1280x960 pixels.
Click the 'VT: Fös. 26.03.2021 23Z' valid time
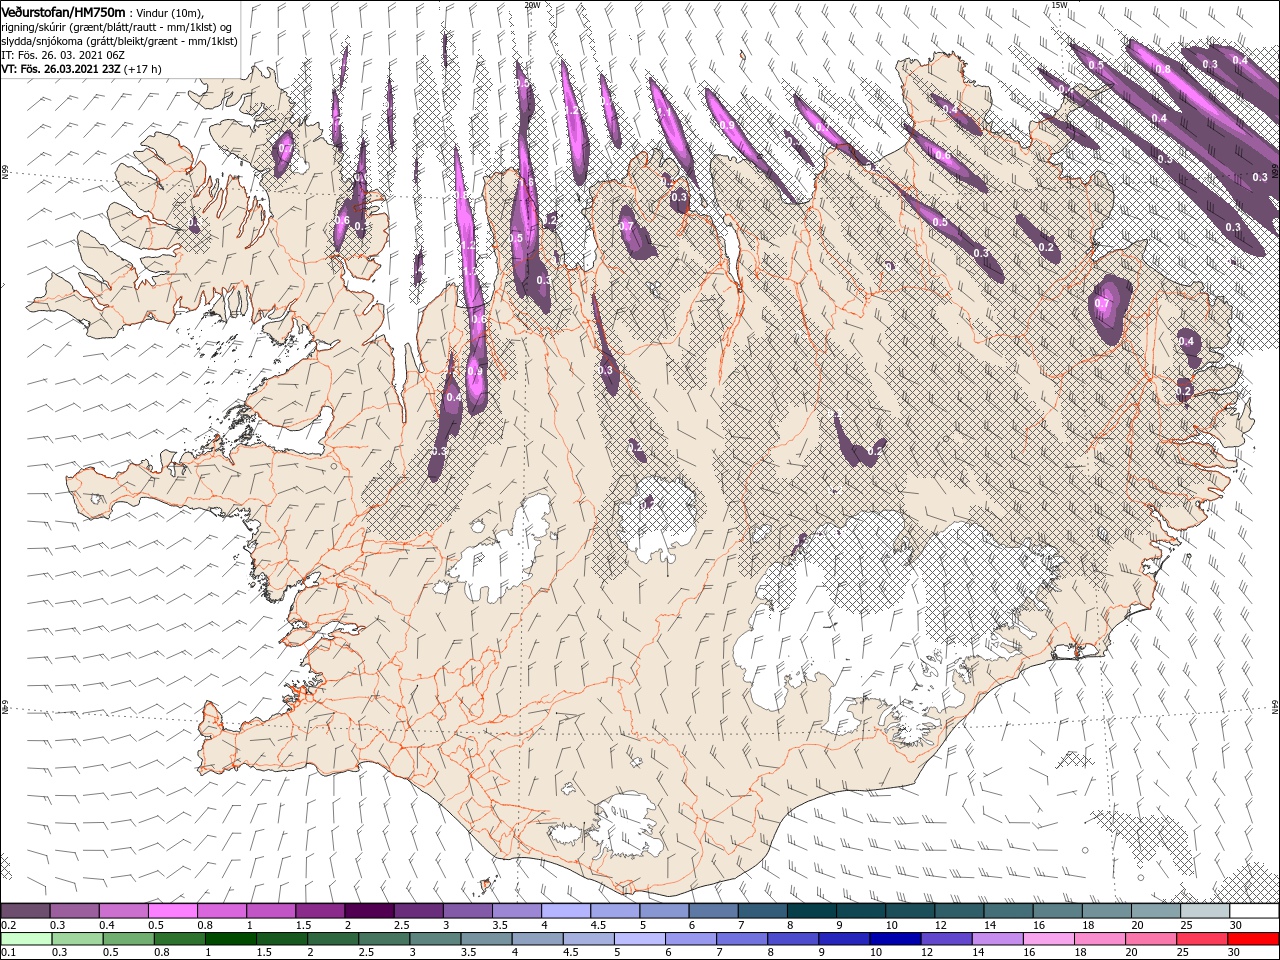pyautogui.click(x=60, y=69)
